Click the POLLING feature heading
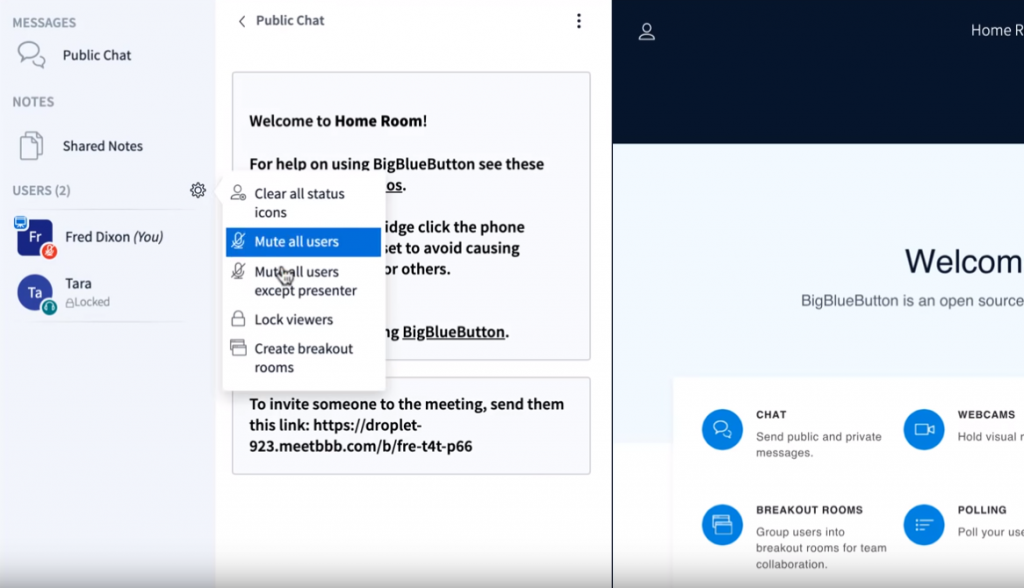Image resolution: width=1024 pixels, height=588 pixels. click(982, 510)
